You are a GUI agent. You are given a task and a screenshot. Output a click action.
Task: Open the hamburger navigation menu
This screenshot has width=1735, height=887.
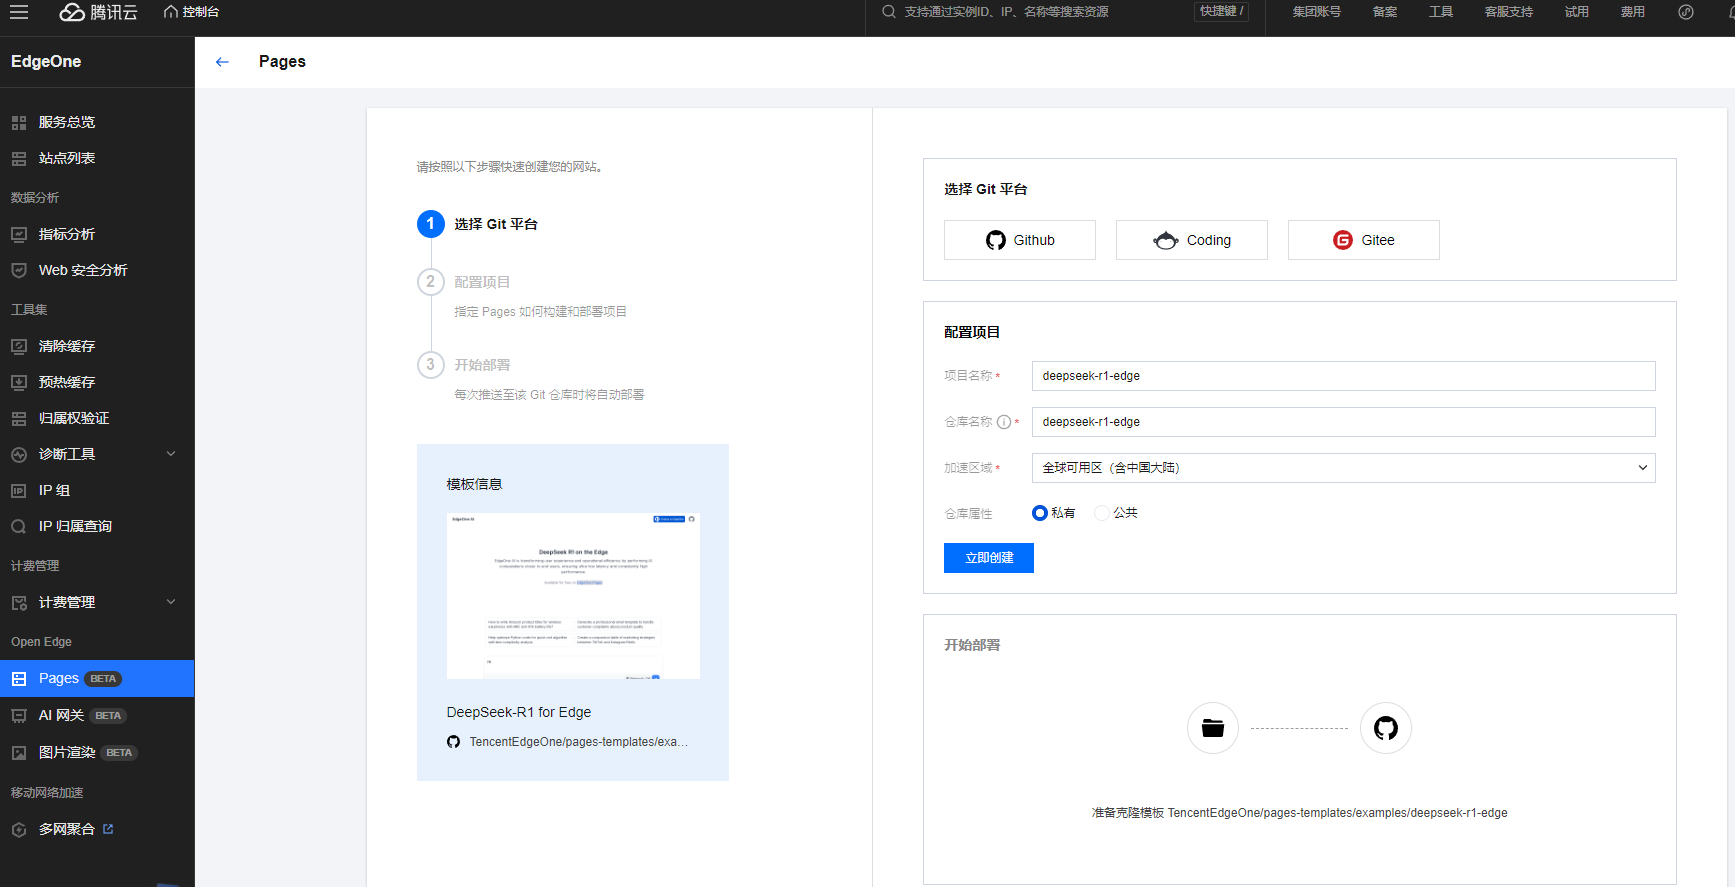[19, 12]
